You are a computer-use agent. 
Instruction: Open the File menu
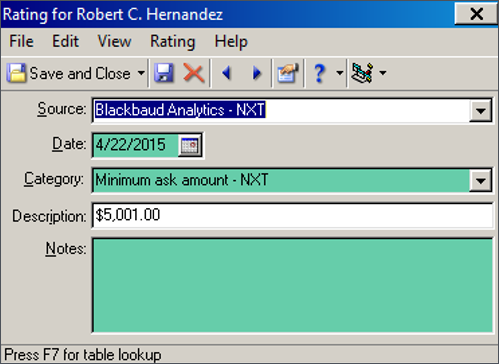pyautogui.click(x=21, y=42)
